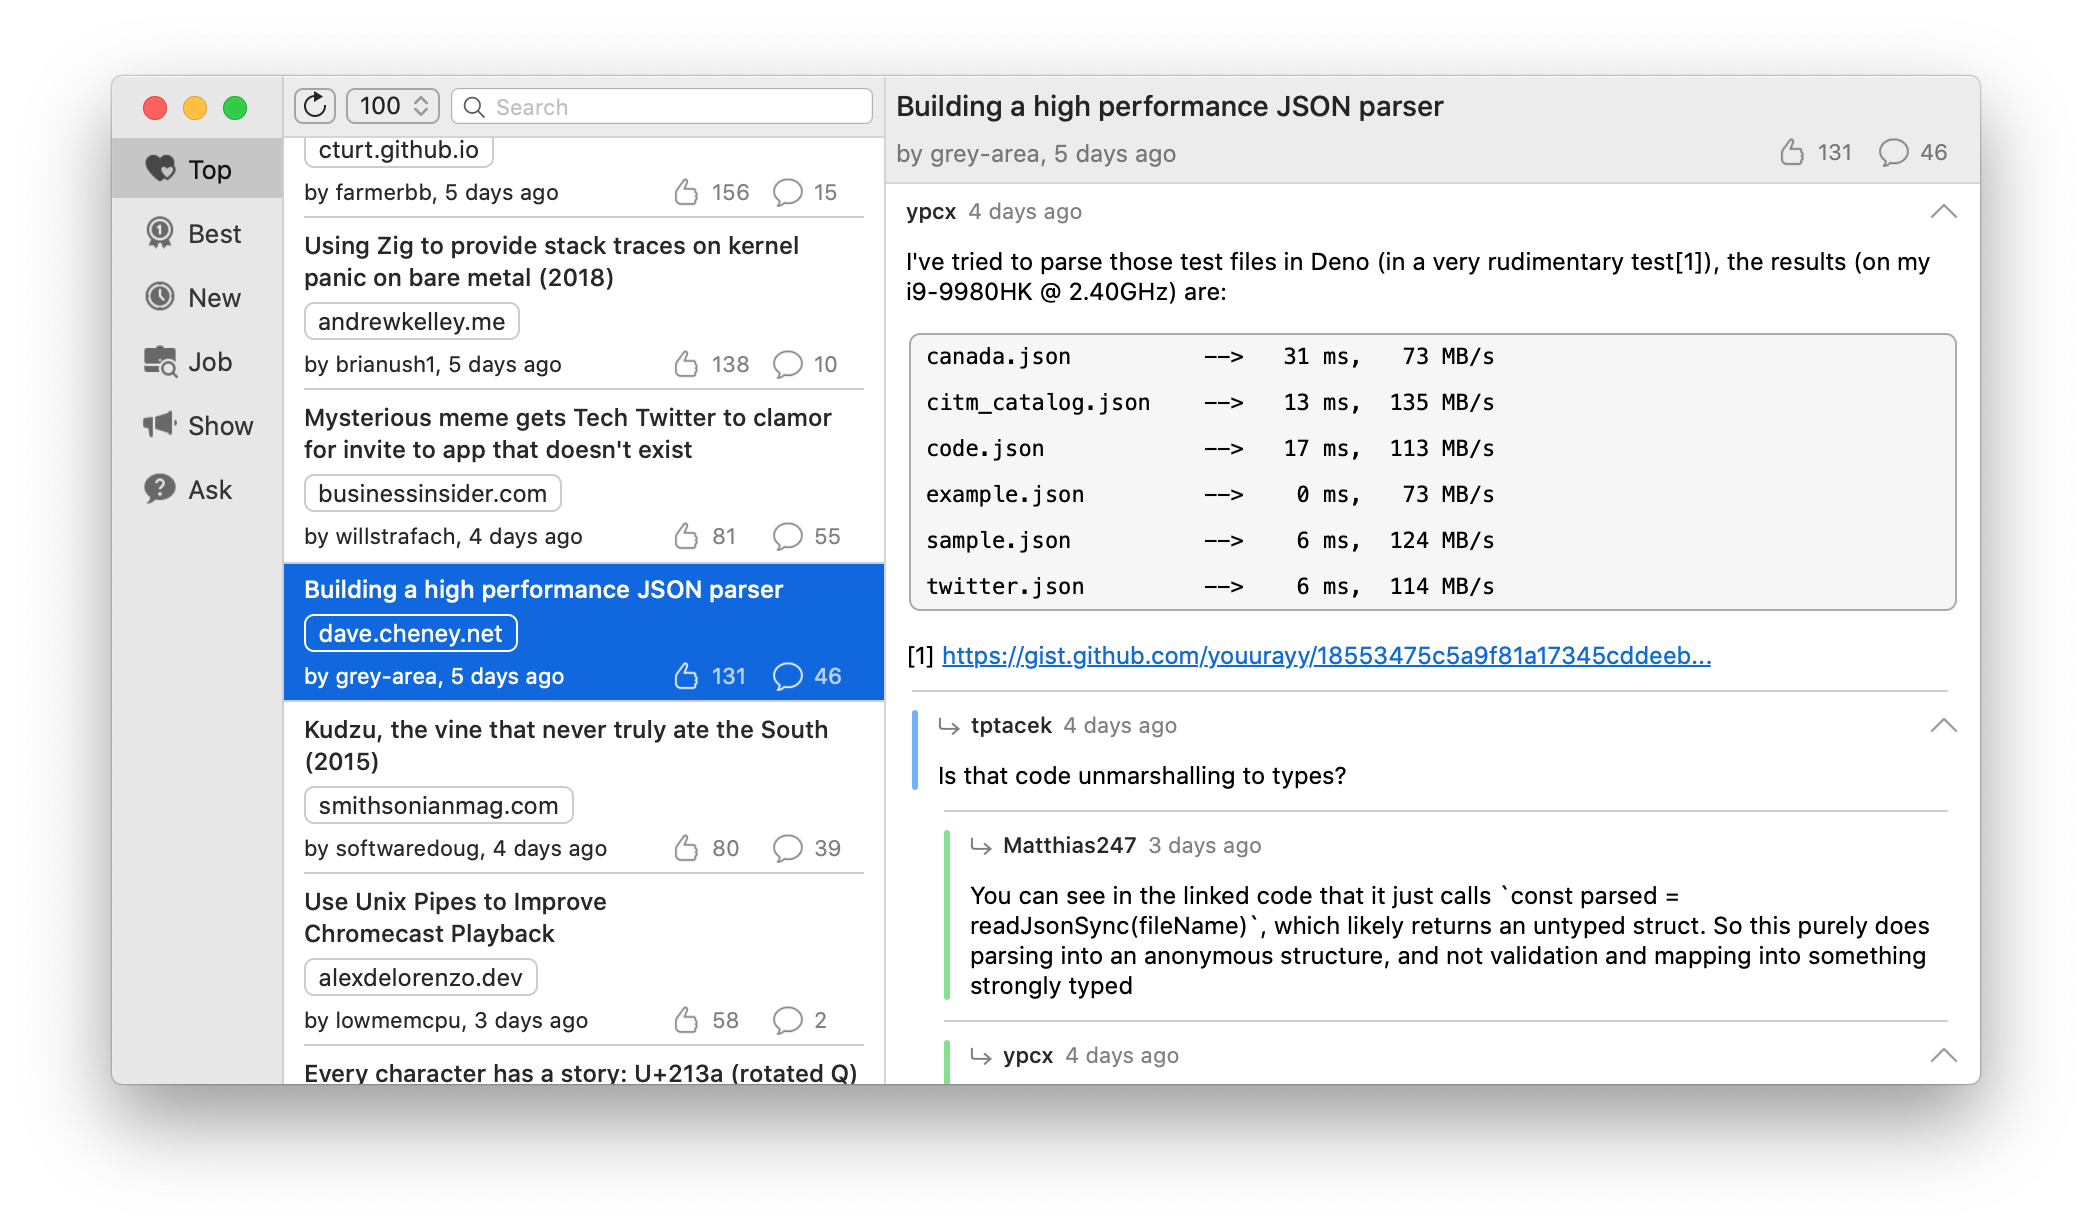
Task: Collapse tptacek's reply with chevron
Action: [x=1943, y=726]
